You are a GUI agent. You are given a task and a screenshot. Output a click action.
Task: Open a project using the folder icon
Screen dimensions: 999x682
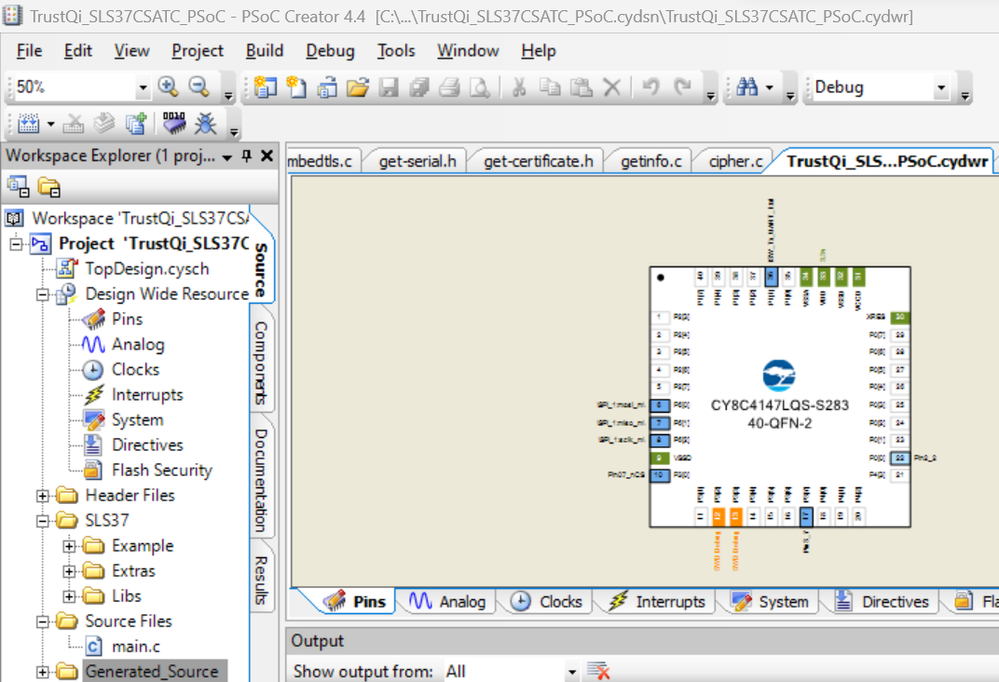357,87
